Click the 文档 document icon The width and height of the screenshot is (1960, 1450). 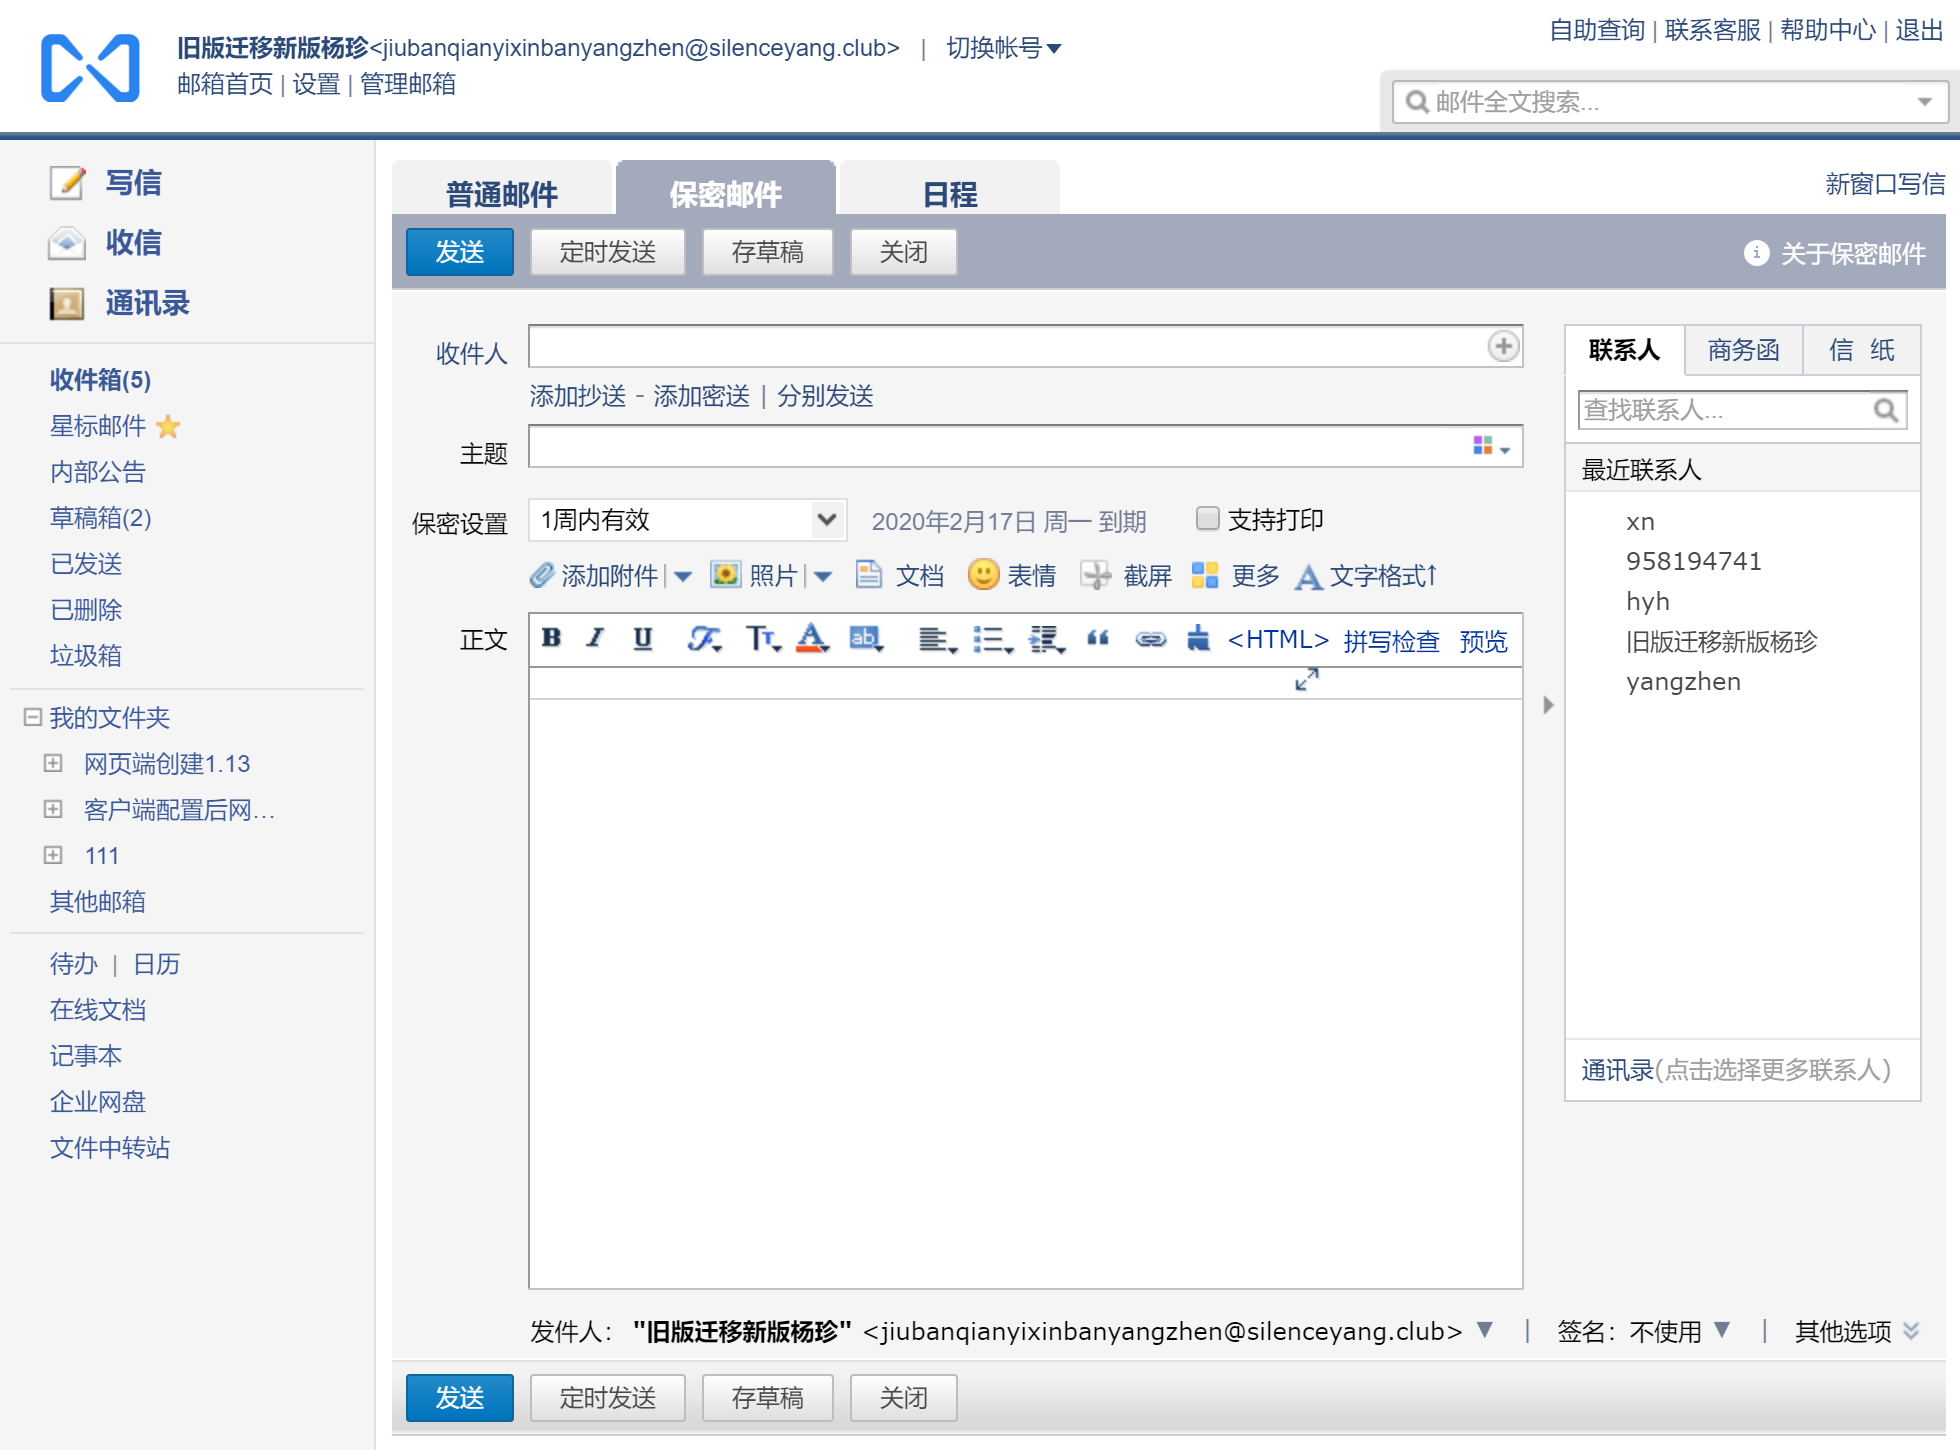(x=869, y=575)
